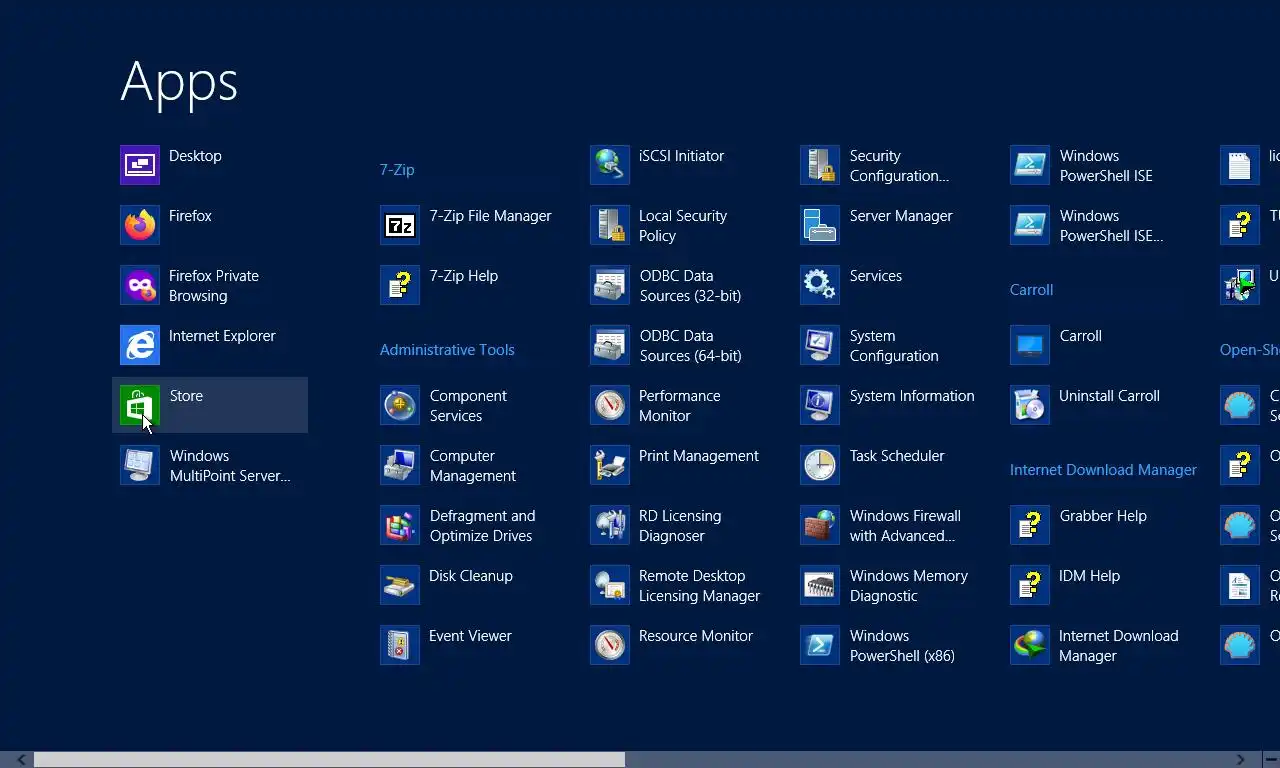The width and height of the screenshot is (1280, 768).
Task: Open the Windows Firewall with Advanced icon
Action: [820, 525]
